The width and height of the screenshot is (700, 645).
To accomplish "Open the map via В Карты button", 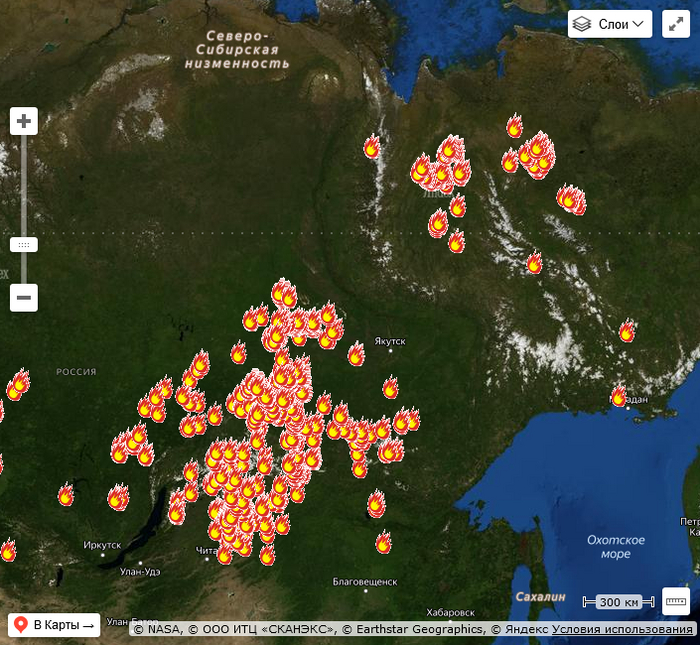I will coord(54,625).
